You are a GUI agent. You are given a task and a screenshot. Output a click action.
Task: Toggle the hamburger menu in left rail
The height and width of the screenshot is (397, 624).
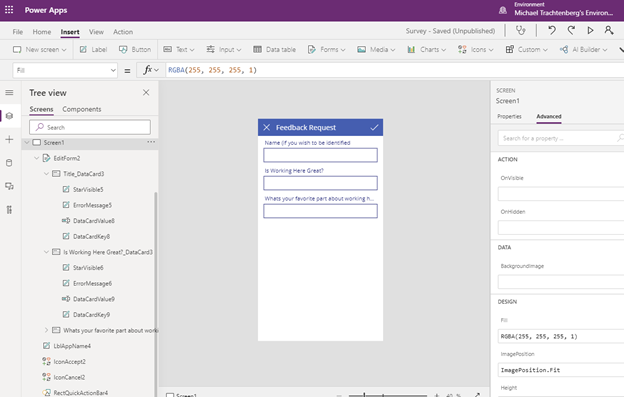click(x=9, y=93)
